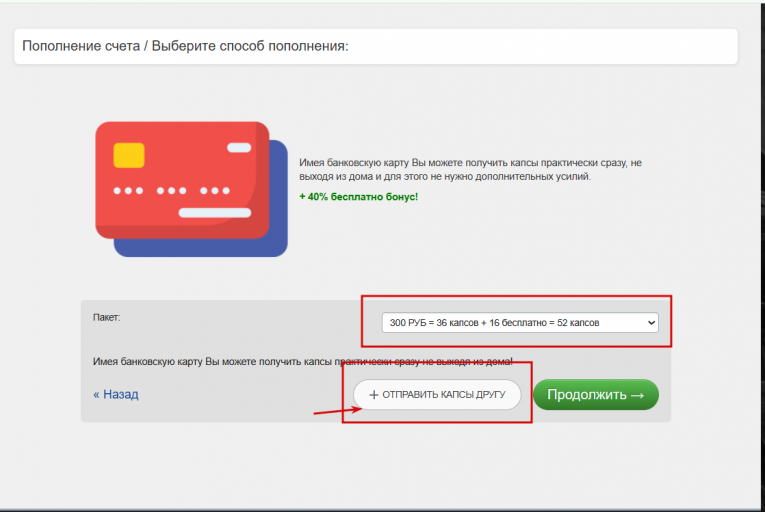
Task: Click the description starting with Имея банковскую карту beside the card image
Action: [x=470, y=169]
